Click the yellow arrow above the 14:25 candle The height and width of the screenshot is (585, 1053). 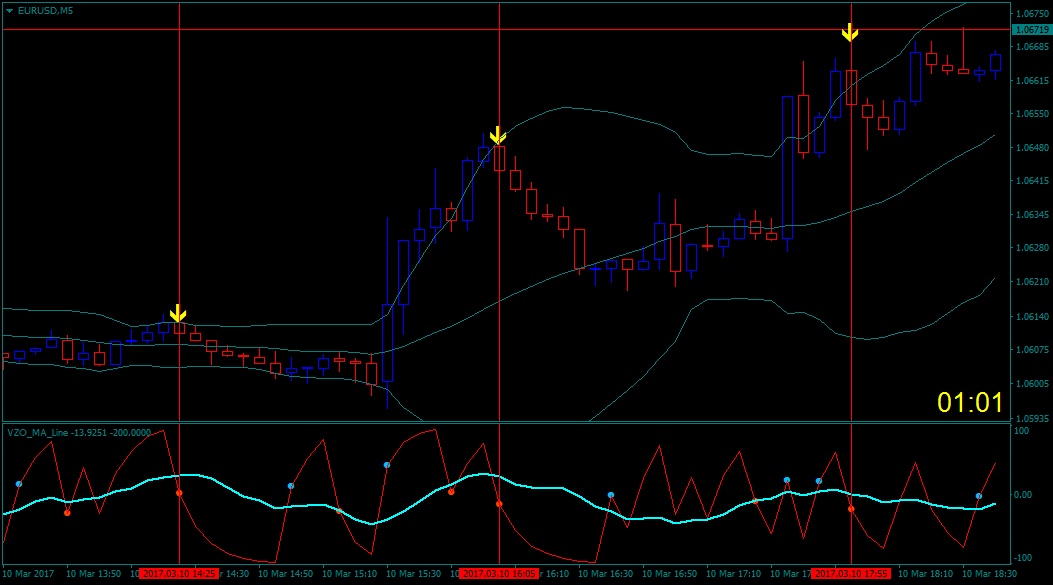(x=178, y=313)
